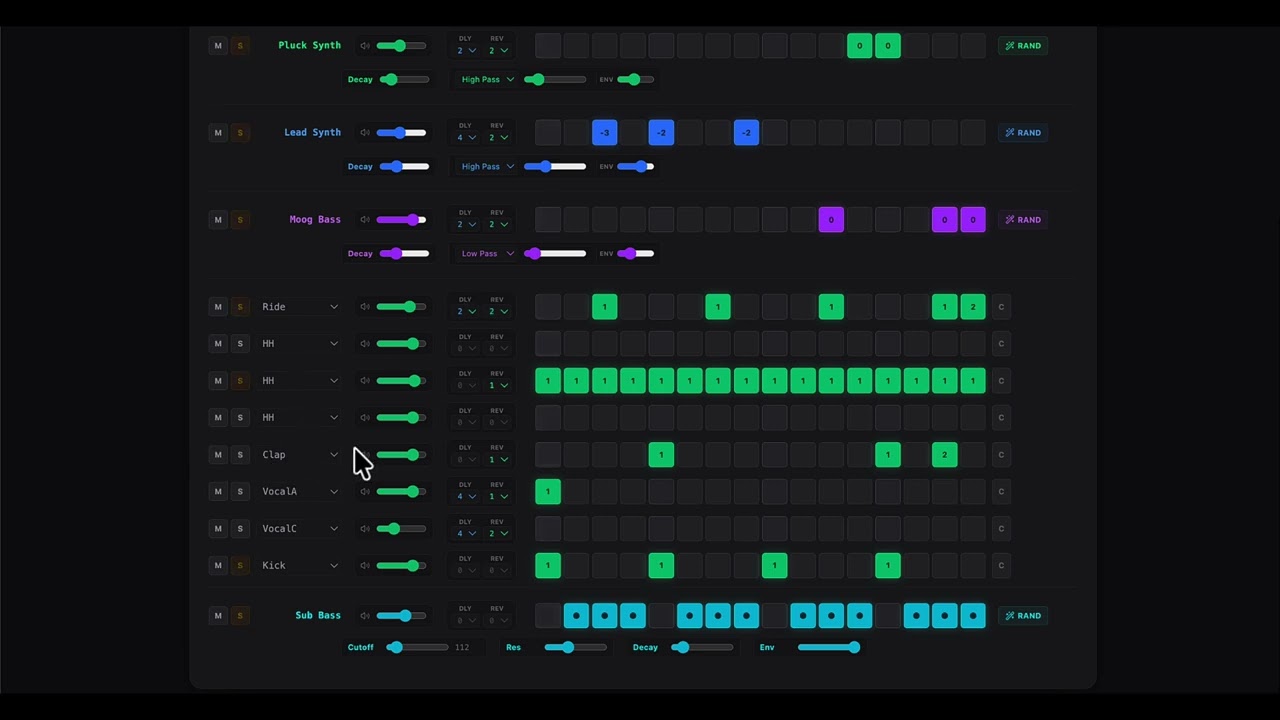Click the Kick row speaker icon
Screen dimensions: 1280x720
[365, 566]
